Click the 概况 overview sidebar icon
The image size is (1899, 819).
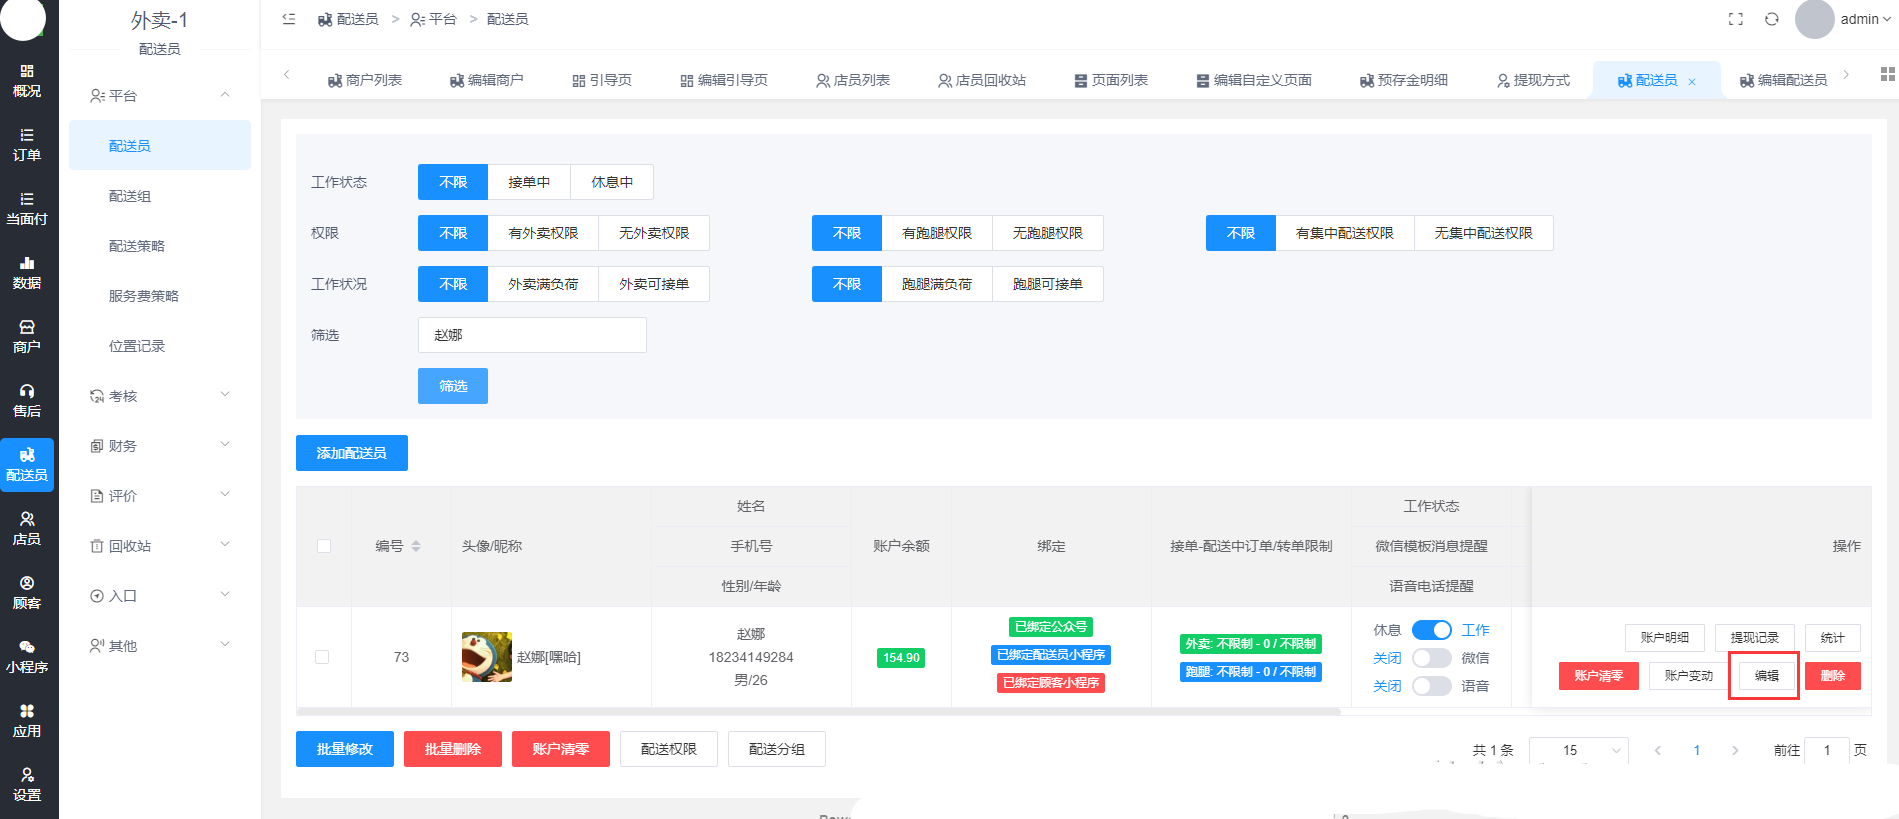[27, 81]
